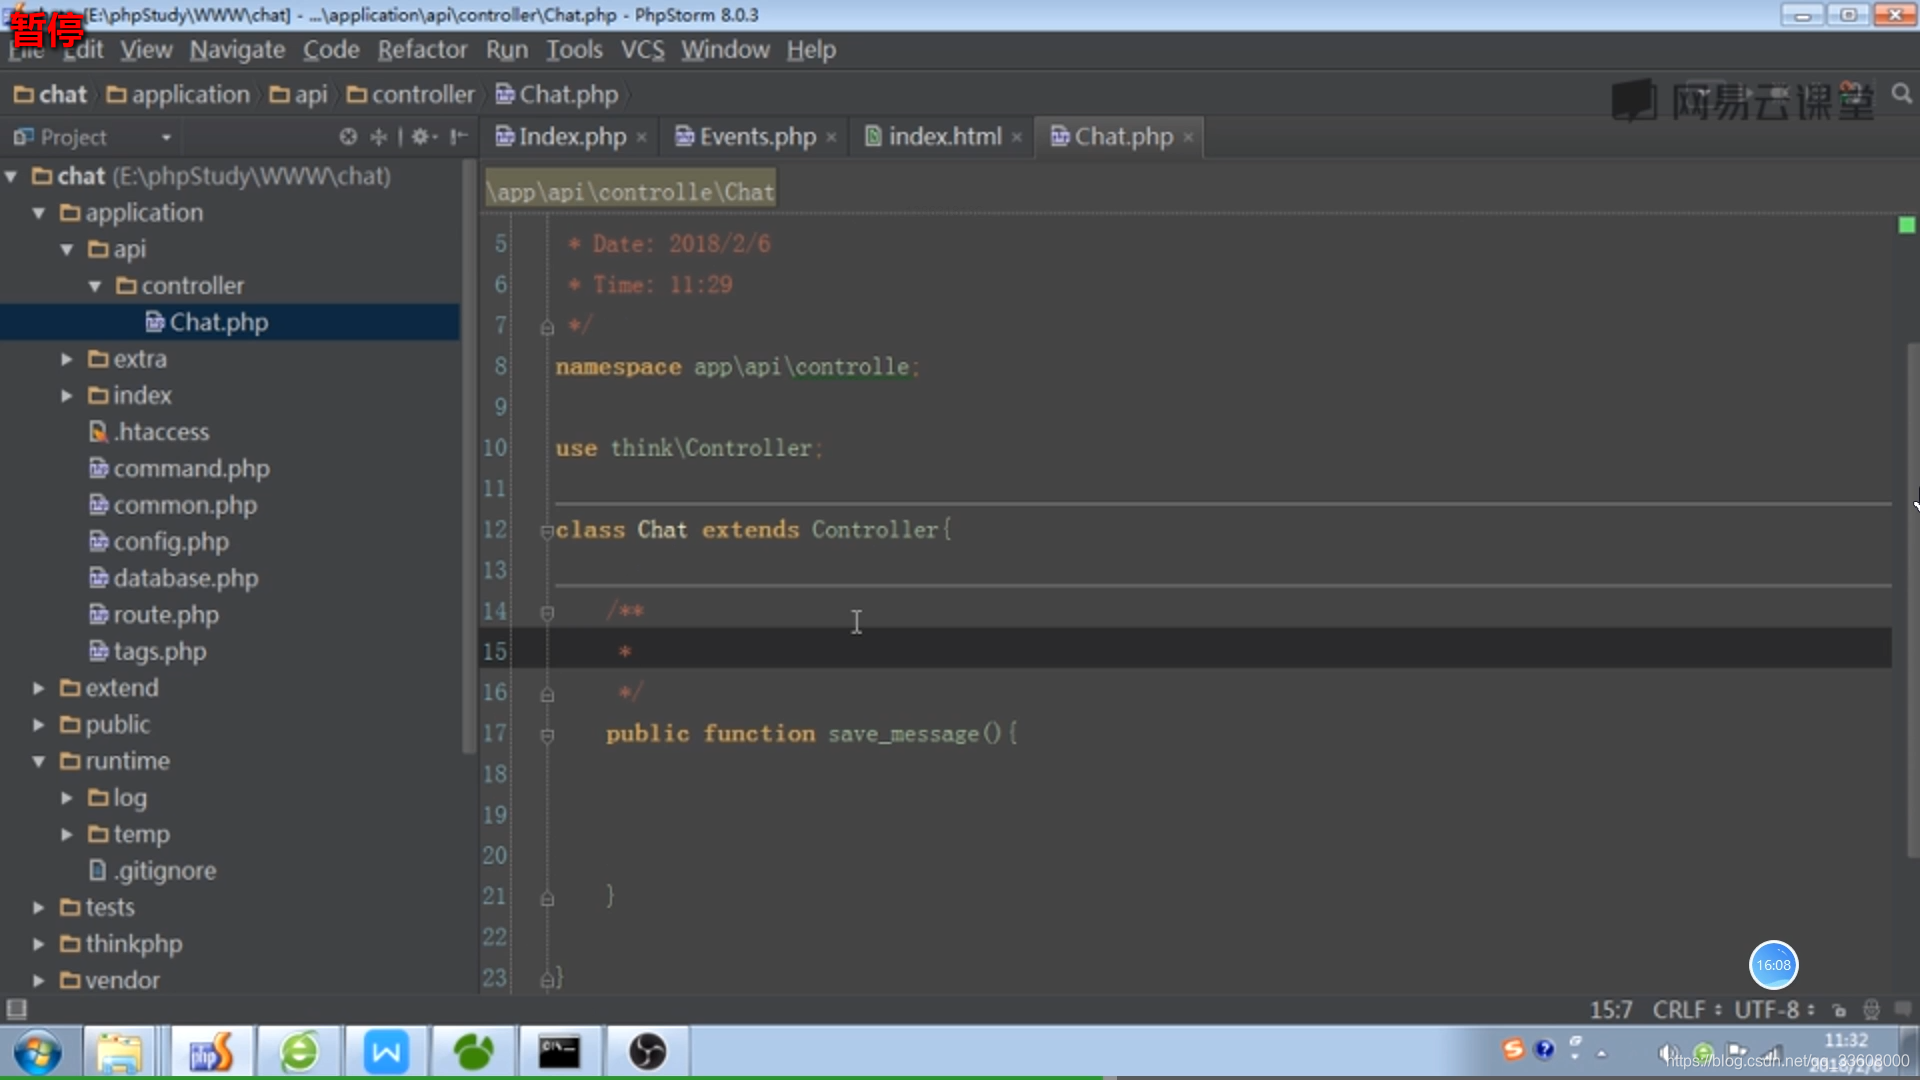
Task: Click the VCS menu item
Action: [642, 49]
